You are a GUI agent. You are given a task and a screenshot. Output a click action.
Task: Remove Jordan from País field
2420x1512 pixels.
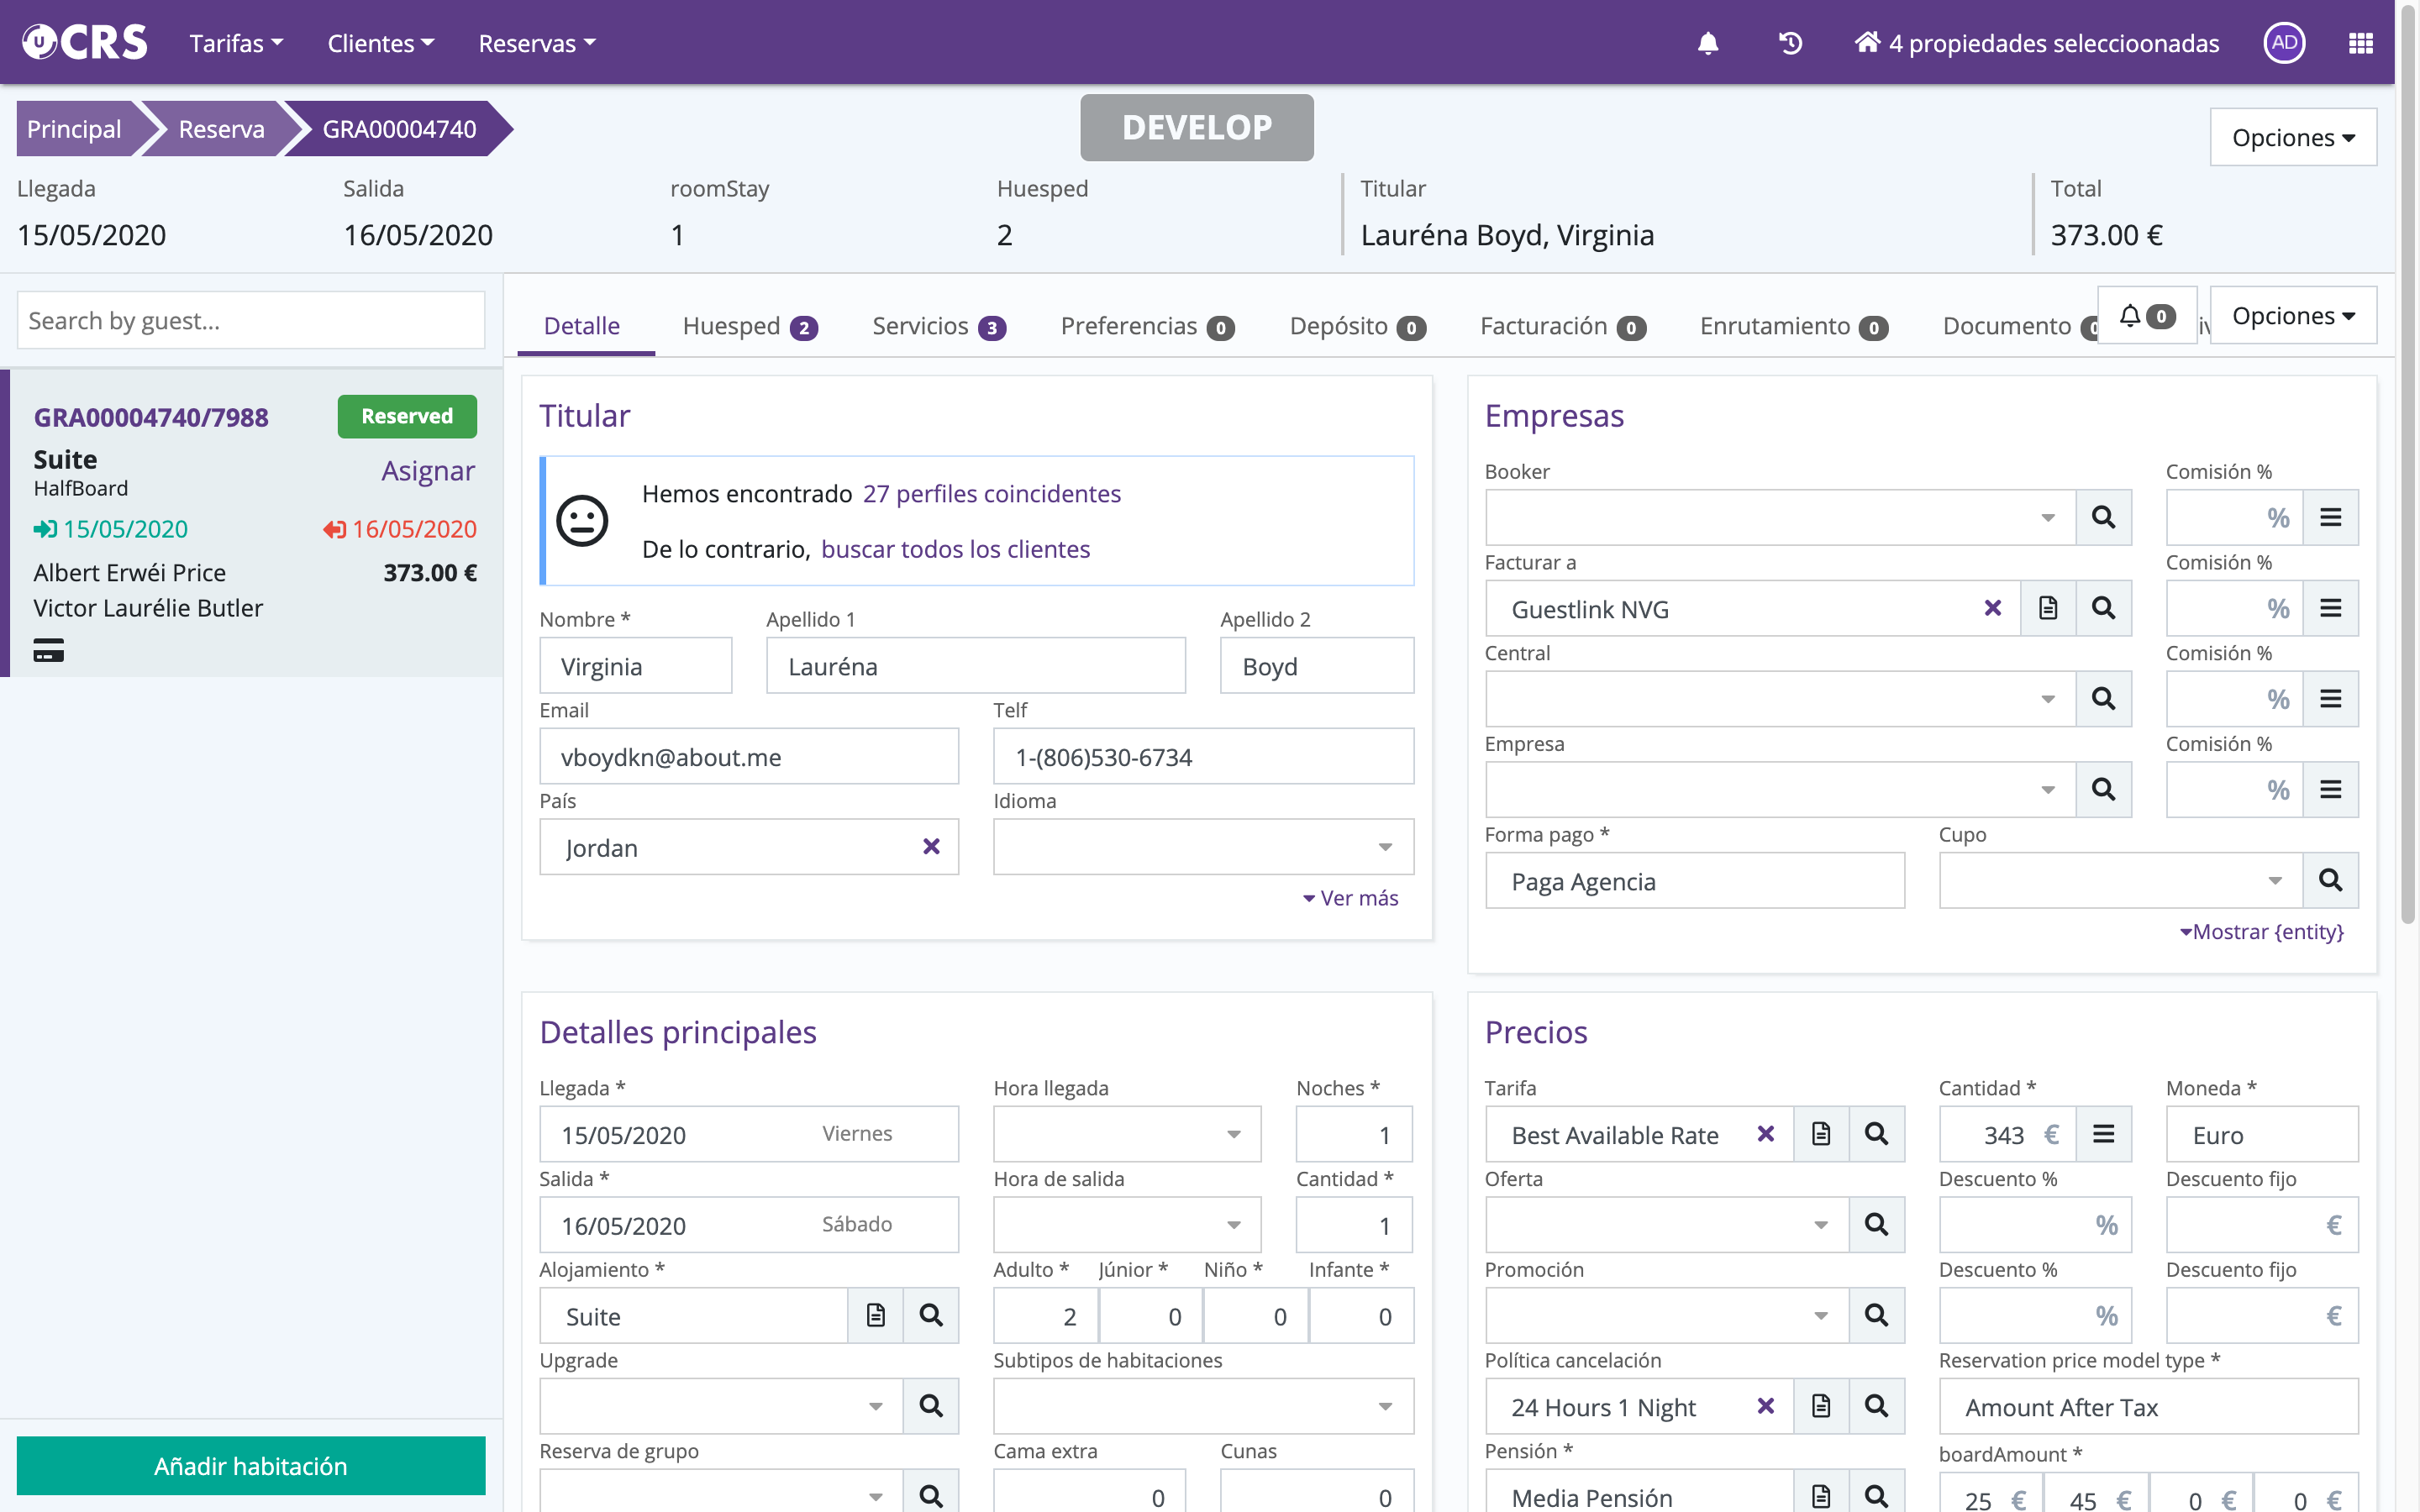coord(931,847)
